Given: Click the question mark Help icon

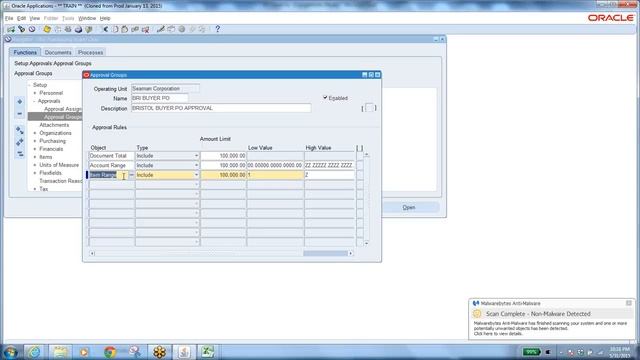Looking at the screenshot, I should pos(218,29).
